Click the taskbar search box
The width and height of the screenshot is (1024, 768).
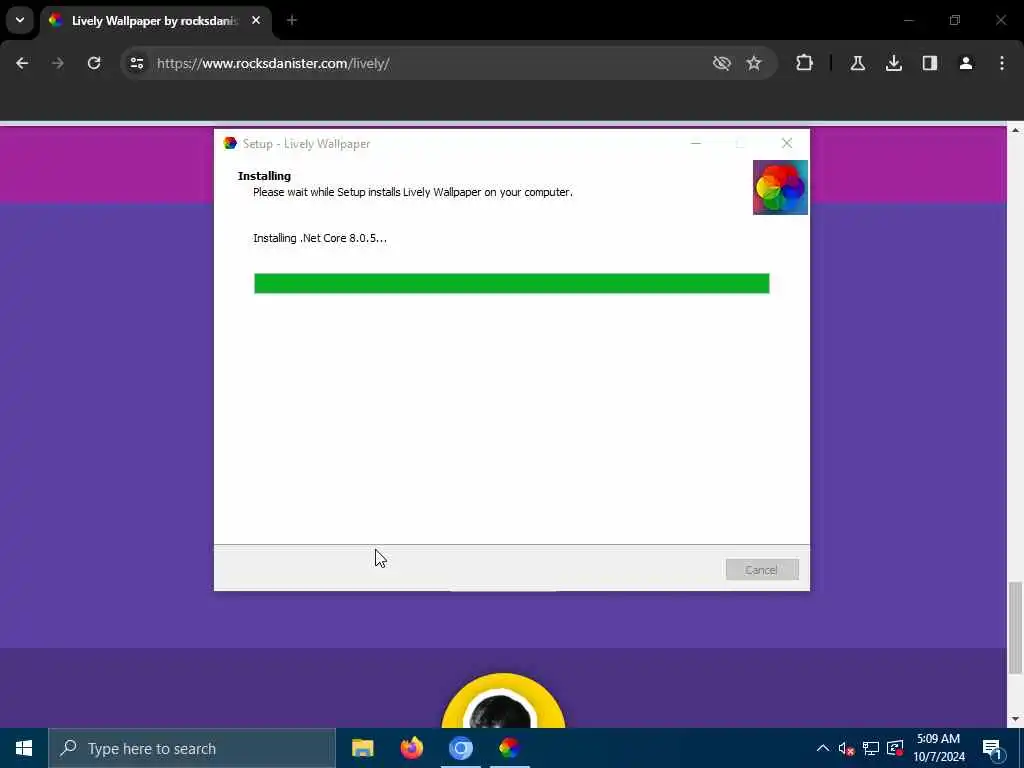[192, 748]
